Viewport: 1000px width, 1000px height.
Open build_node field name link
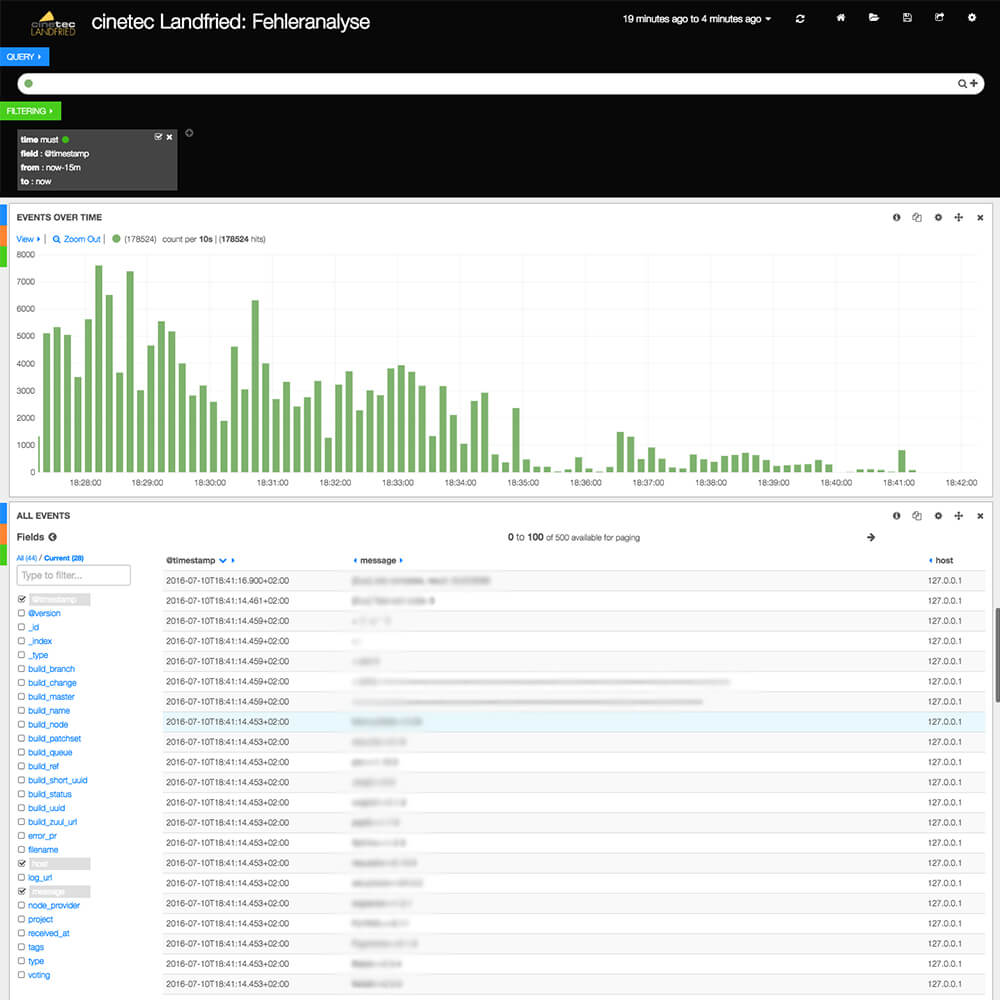click(x=48, y=724)
